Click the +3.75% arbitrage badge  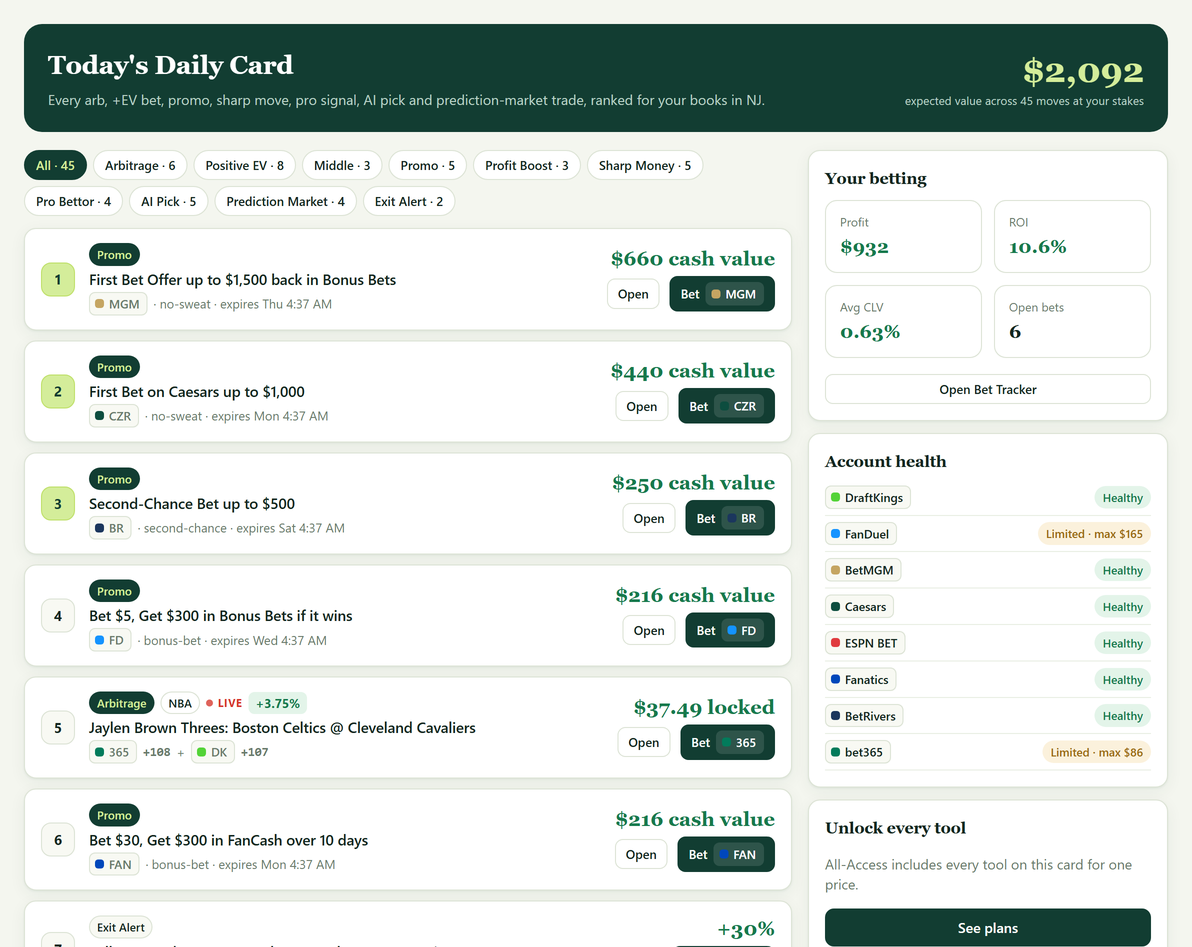pyautogui.click(x=277, y=704)
